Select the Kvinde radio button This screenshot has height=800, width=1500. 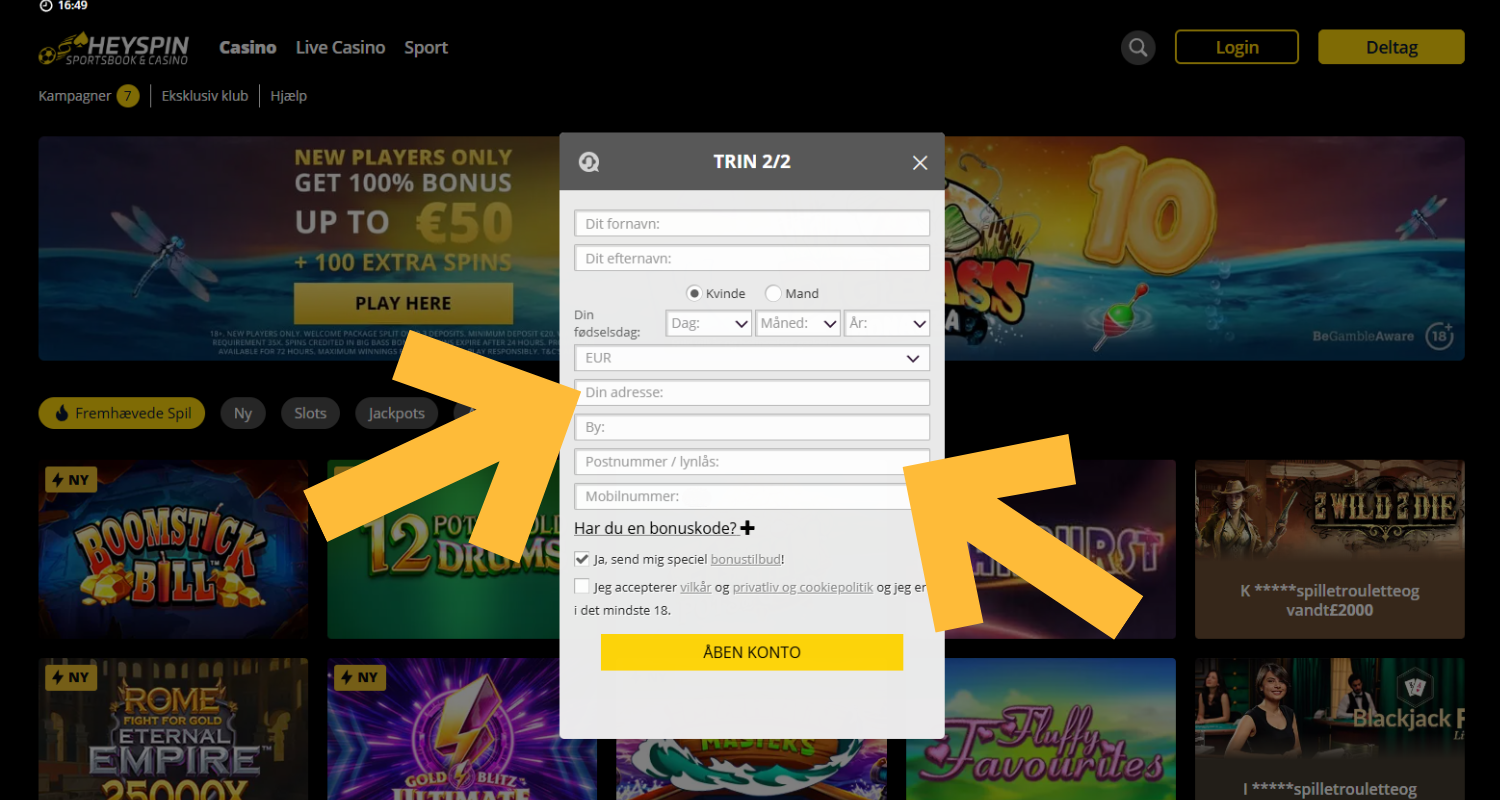694,293
